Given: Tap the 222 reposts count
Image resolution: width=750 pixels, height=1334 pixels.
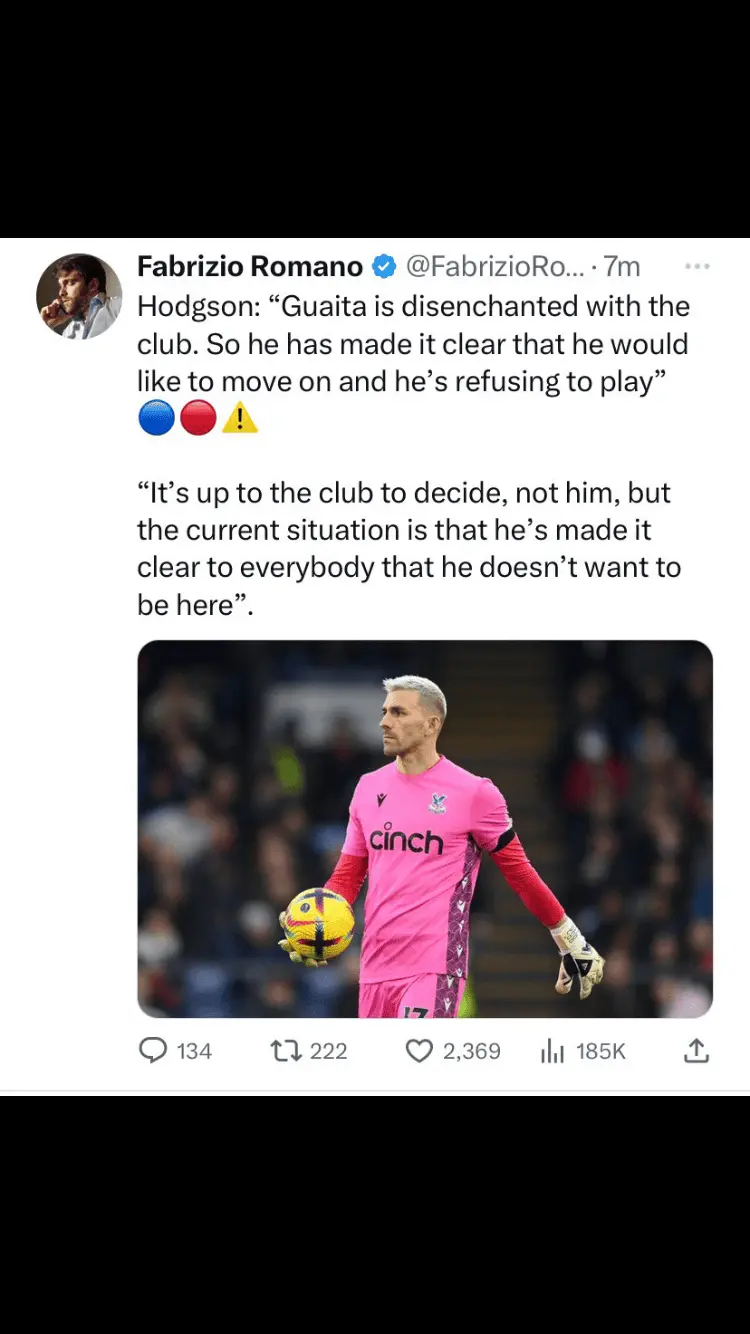Looking at the screenshot, I should point(328,1051).
